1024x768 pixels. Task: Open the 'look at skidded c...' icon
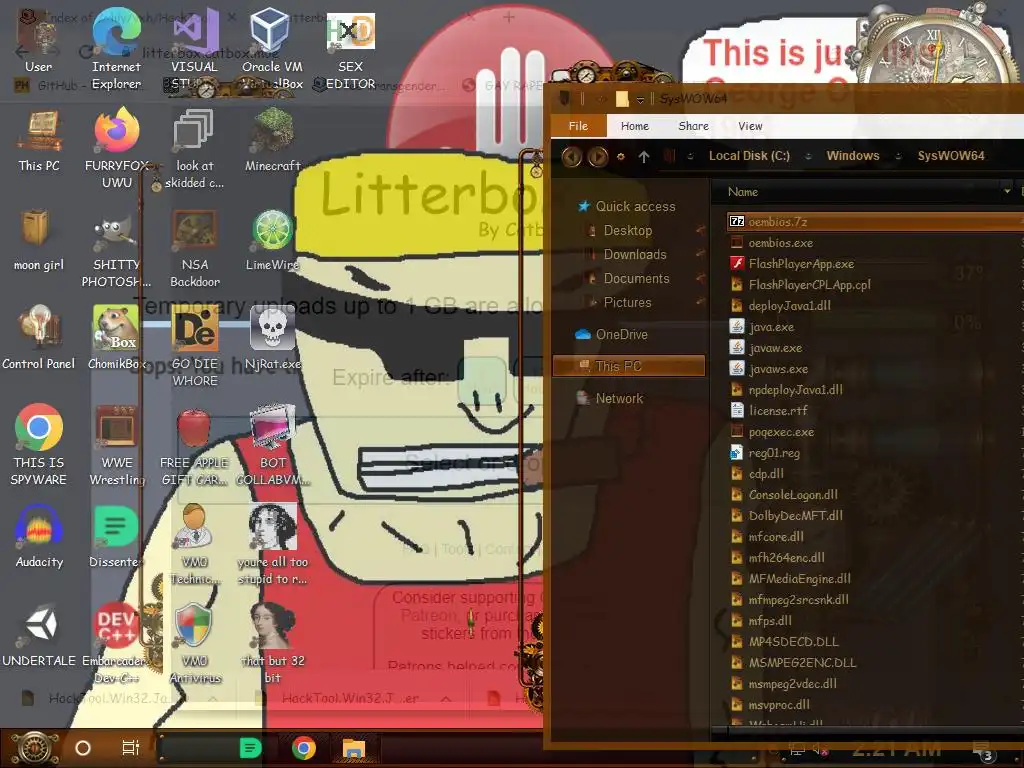pos(195,148)
